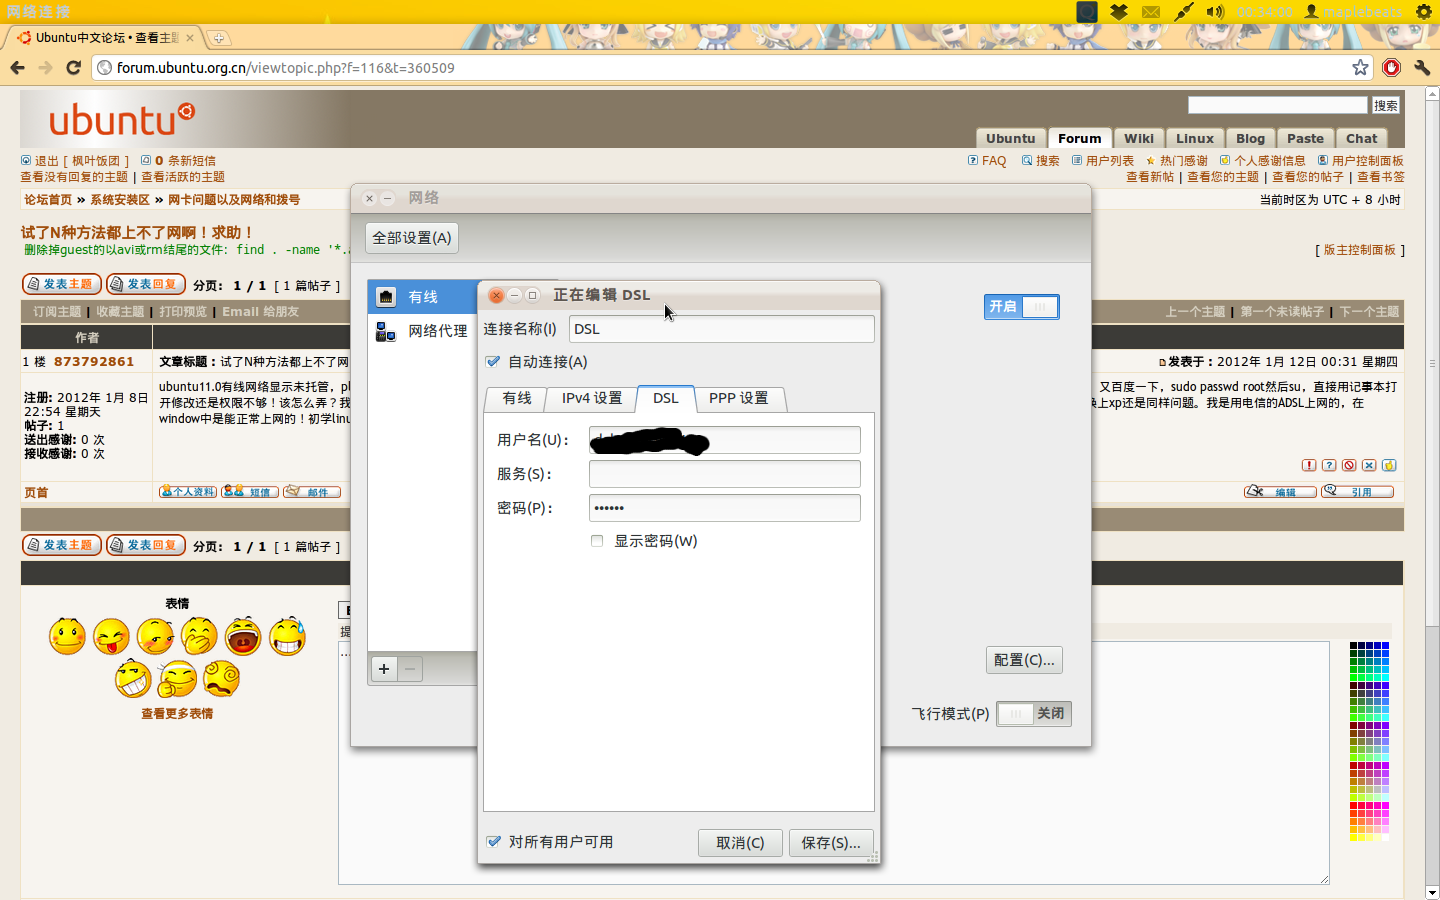
Task: Toggle the 自动连接(A) checkbox
Action: coord(493,362)
